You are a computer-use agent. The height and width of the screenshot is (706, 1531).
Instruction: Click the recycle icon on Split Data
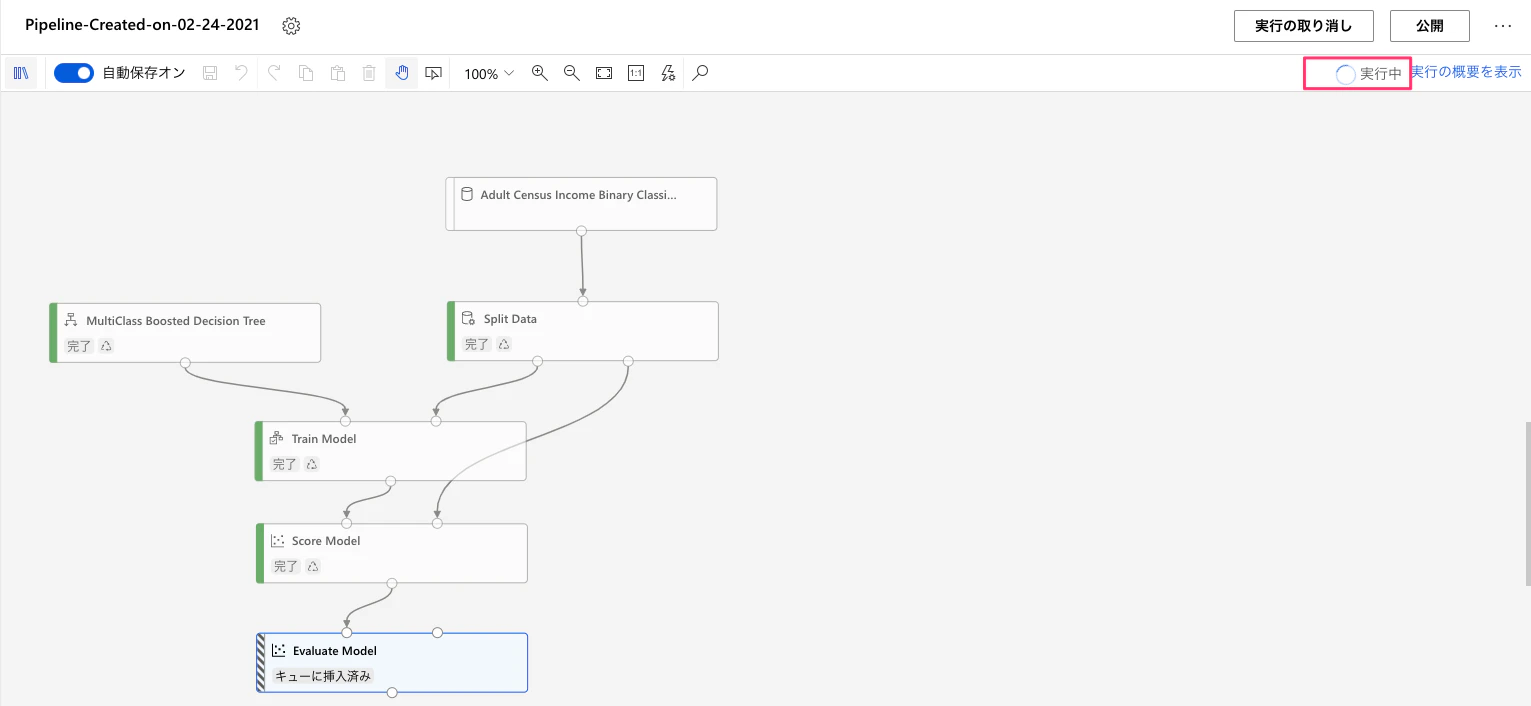(504, 344)
